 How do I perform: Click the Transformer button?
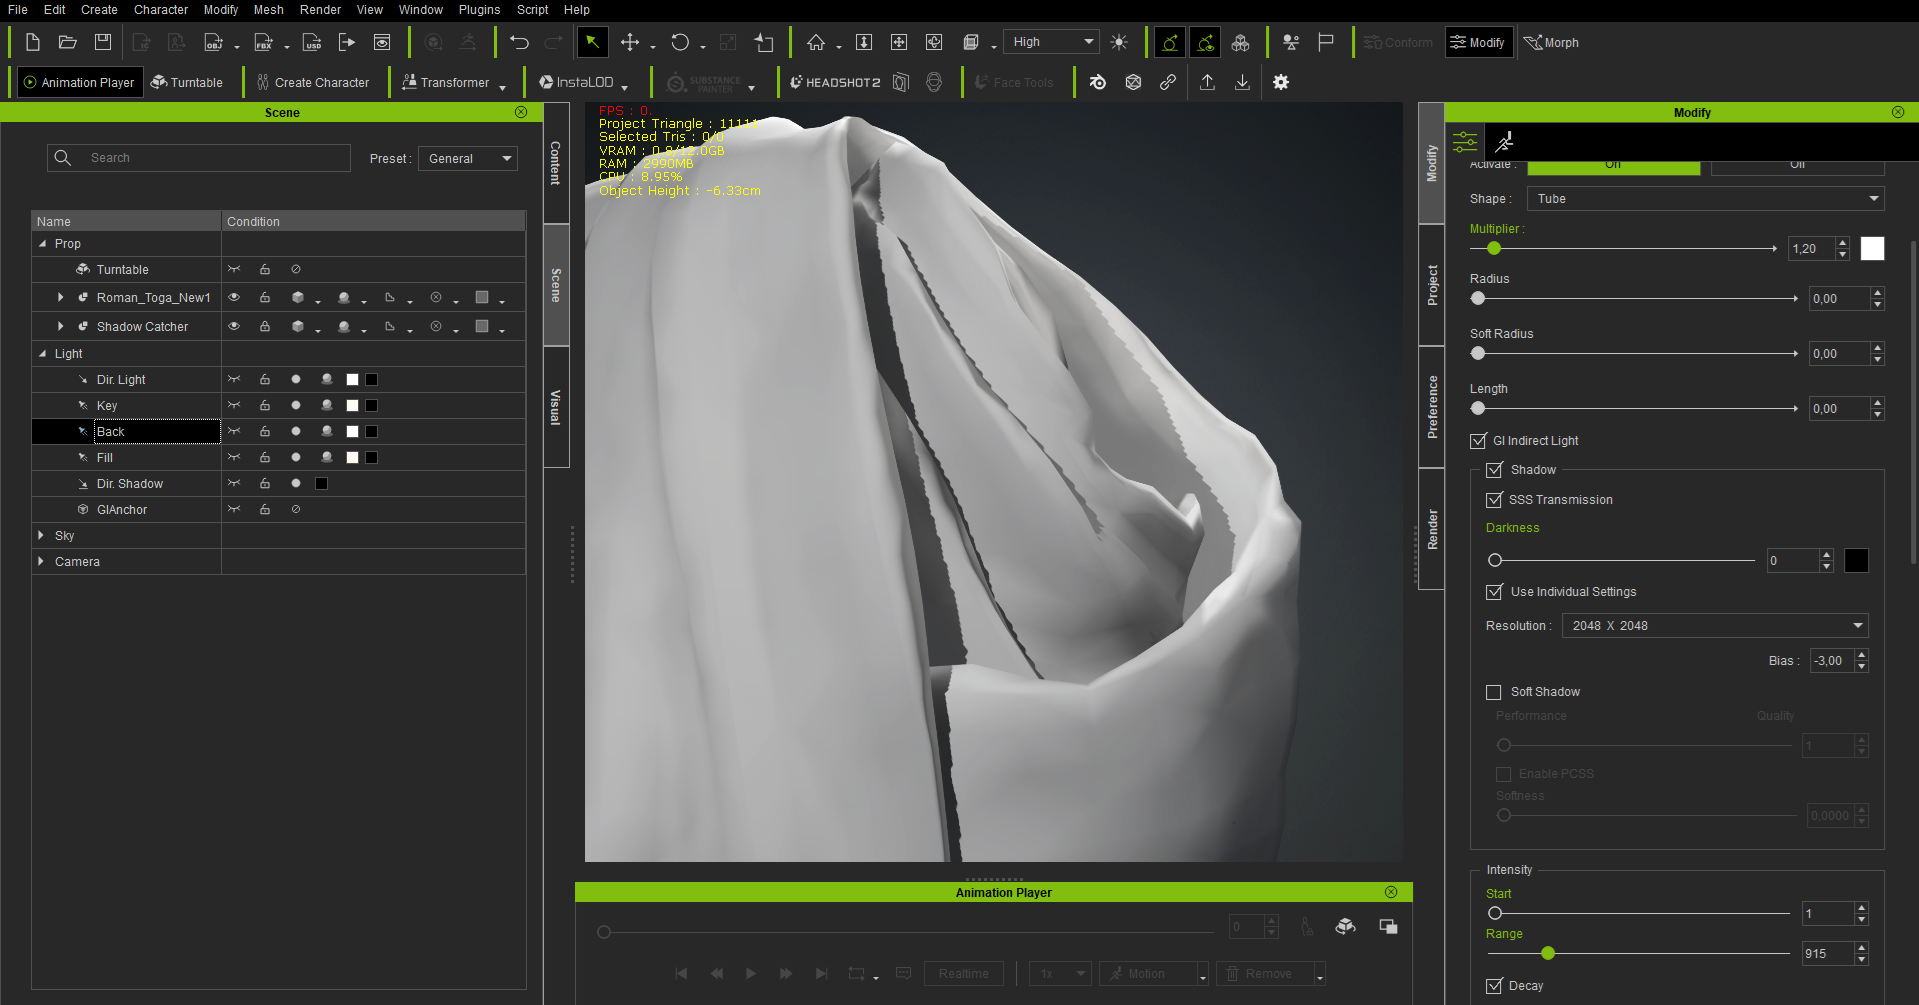point(446,82)
